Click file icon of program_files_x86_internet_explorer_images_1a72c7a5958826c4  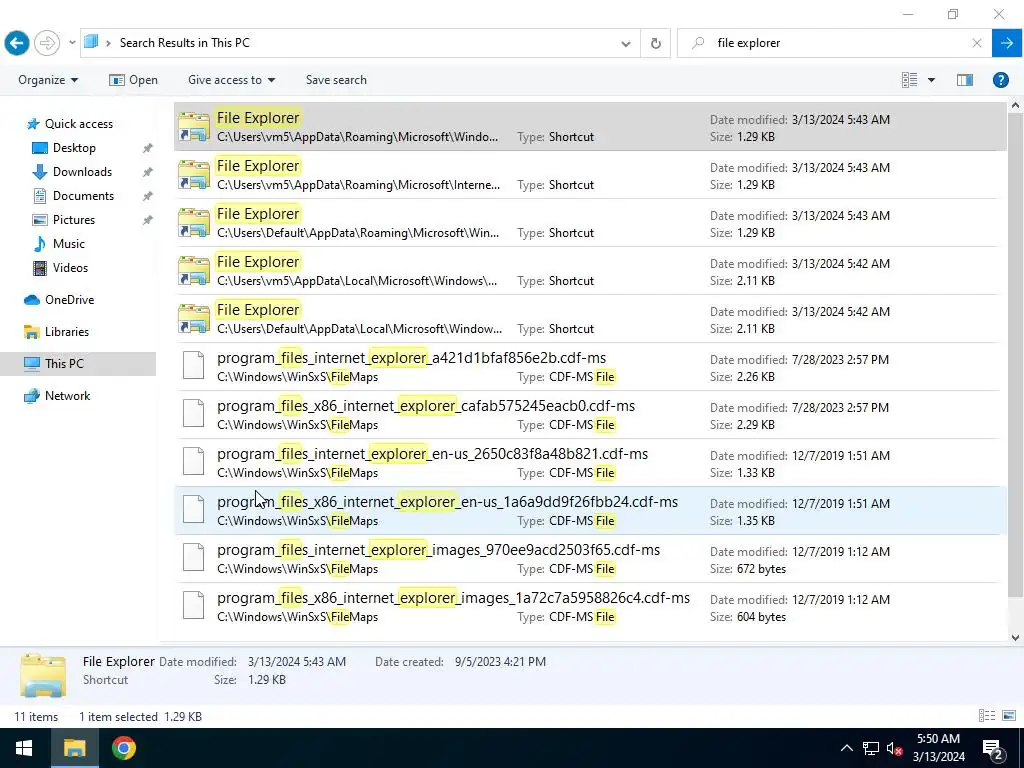[x=193, y=605]
